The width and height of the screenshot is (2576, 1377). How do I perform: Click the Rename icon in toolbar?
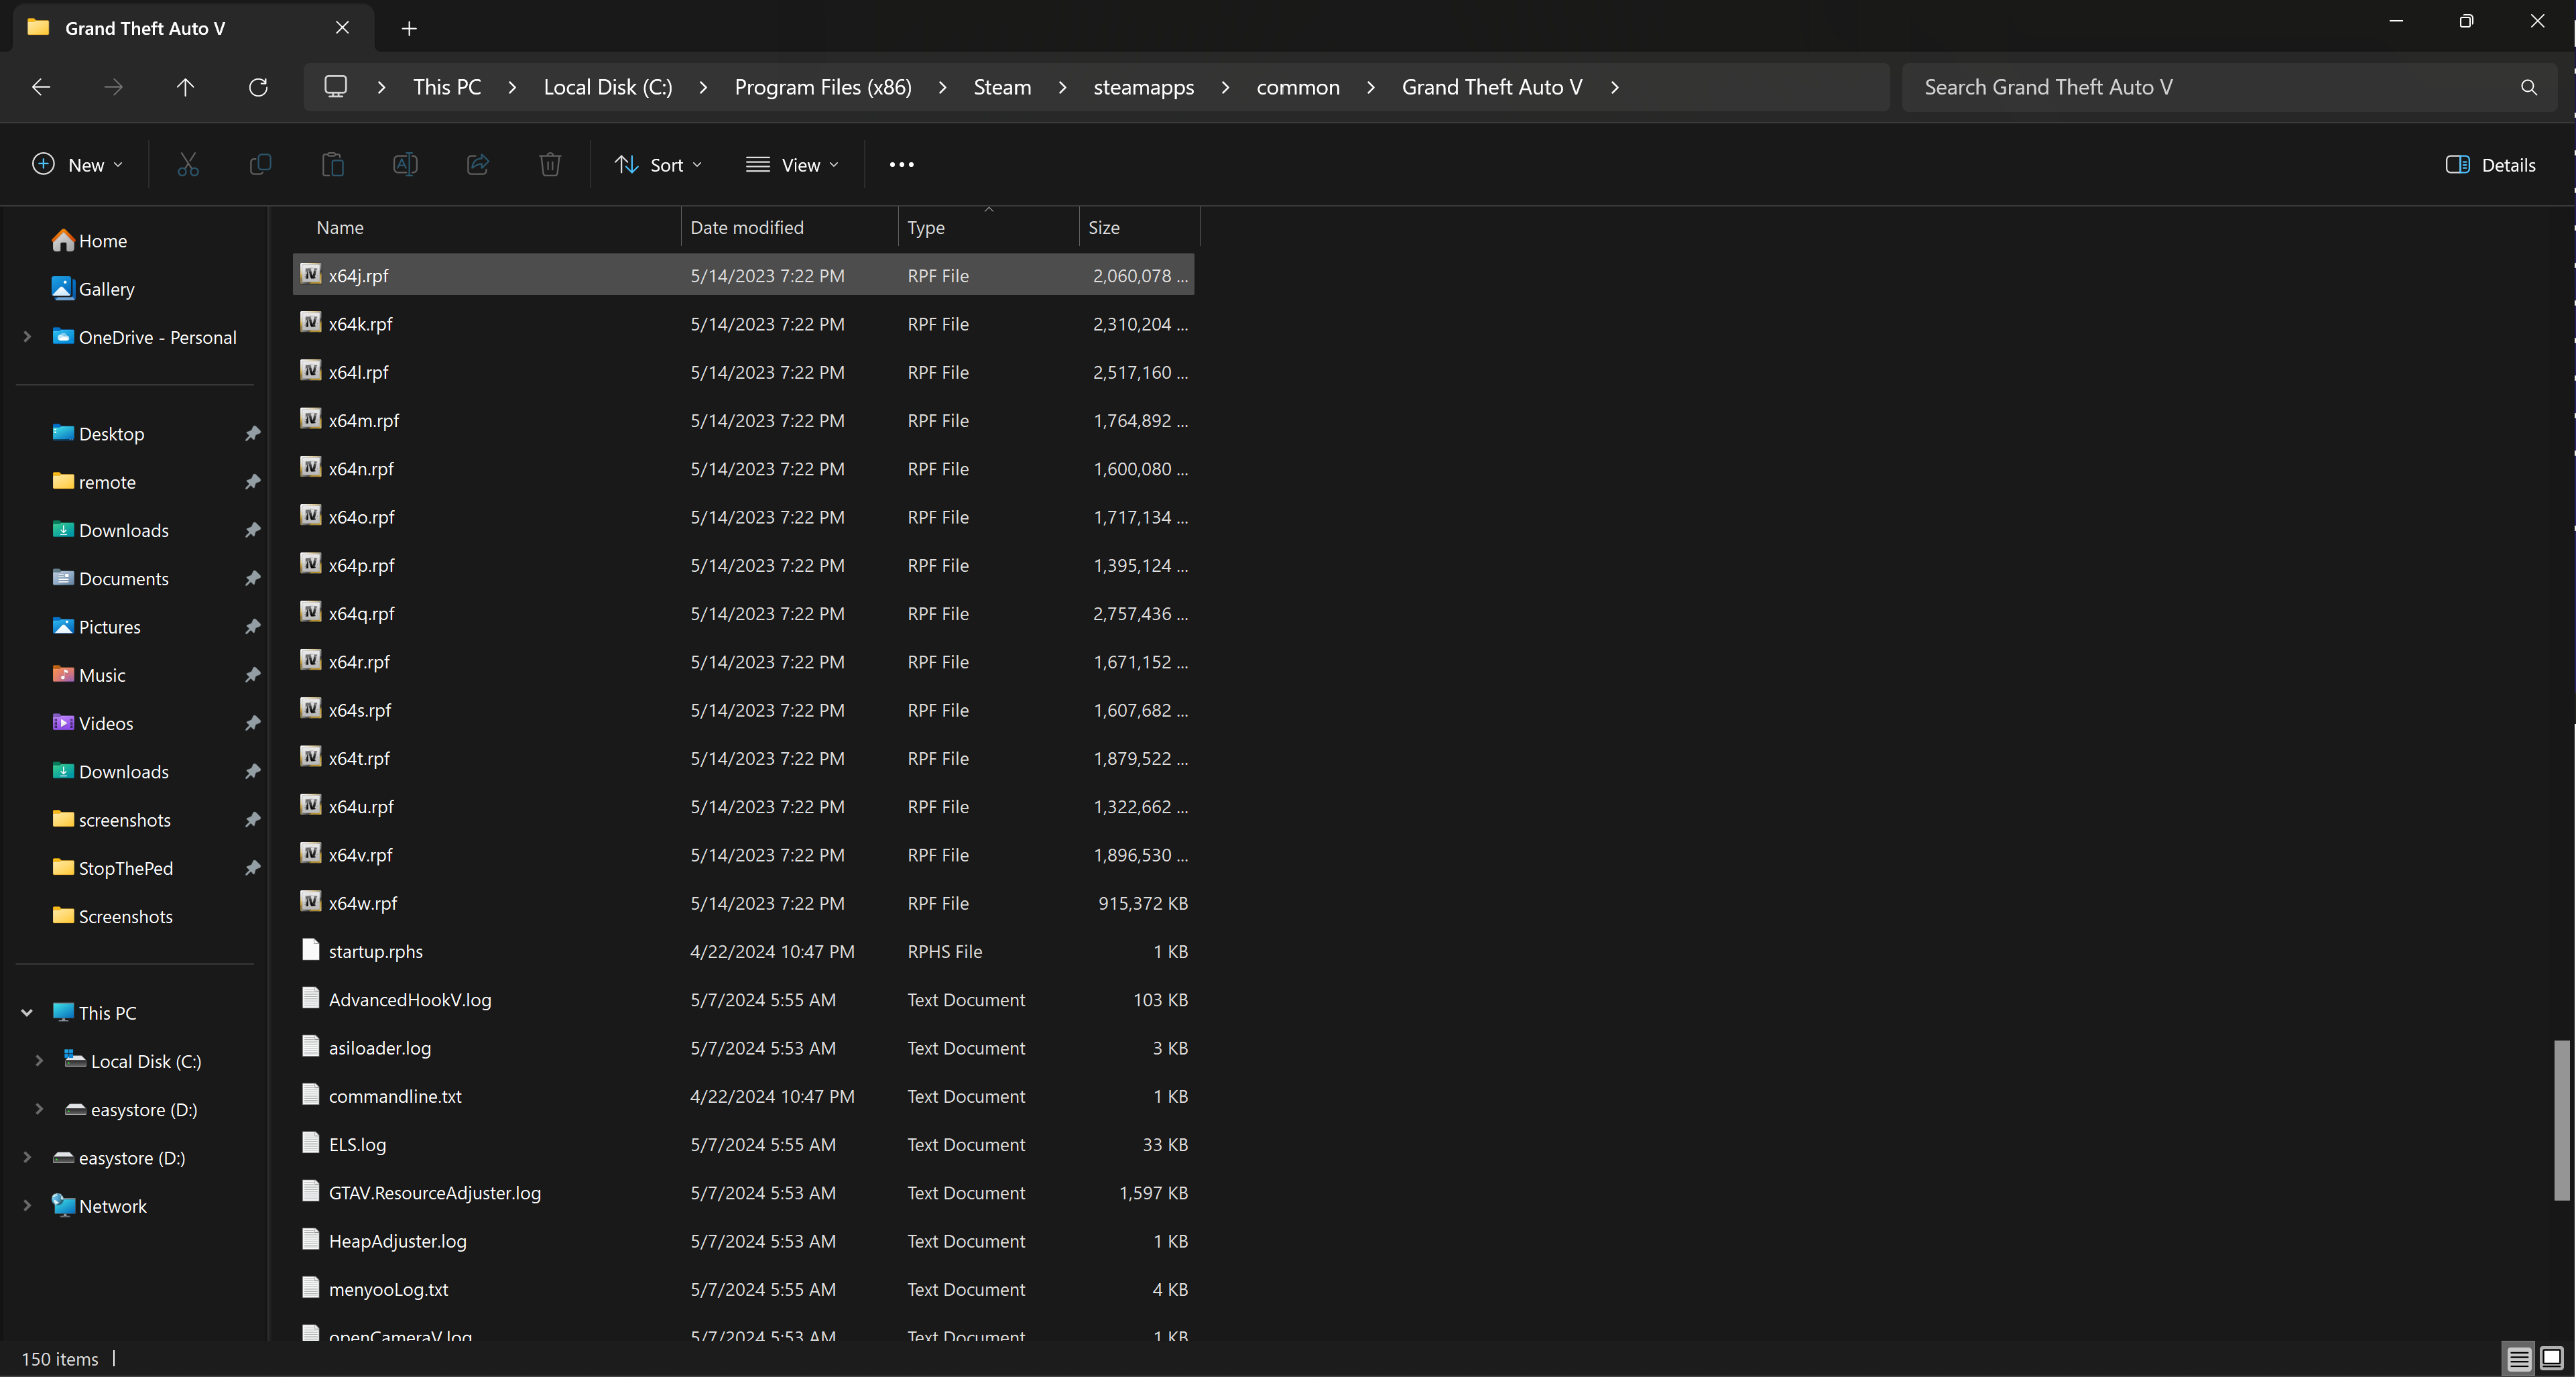pos(405,165)
